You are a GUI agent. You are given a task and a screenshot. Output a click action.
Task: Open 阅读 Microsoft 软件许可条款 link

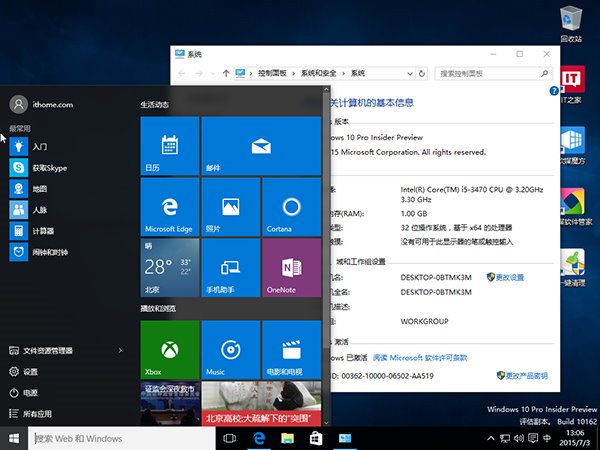point(418,356)
